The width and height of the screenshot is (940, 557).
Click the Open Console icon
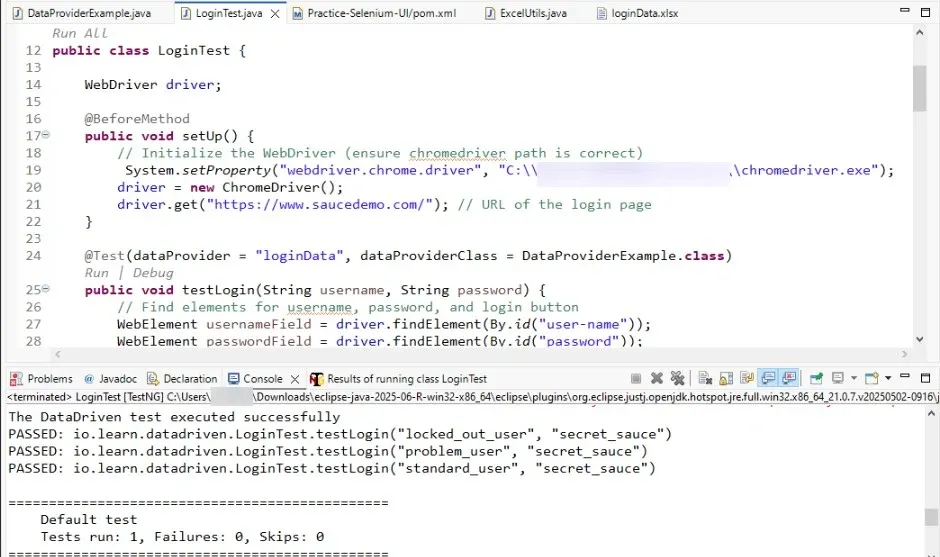tap(872, 378)
